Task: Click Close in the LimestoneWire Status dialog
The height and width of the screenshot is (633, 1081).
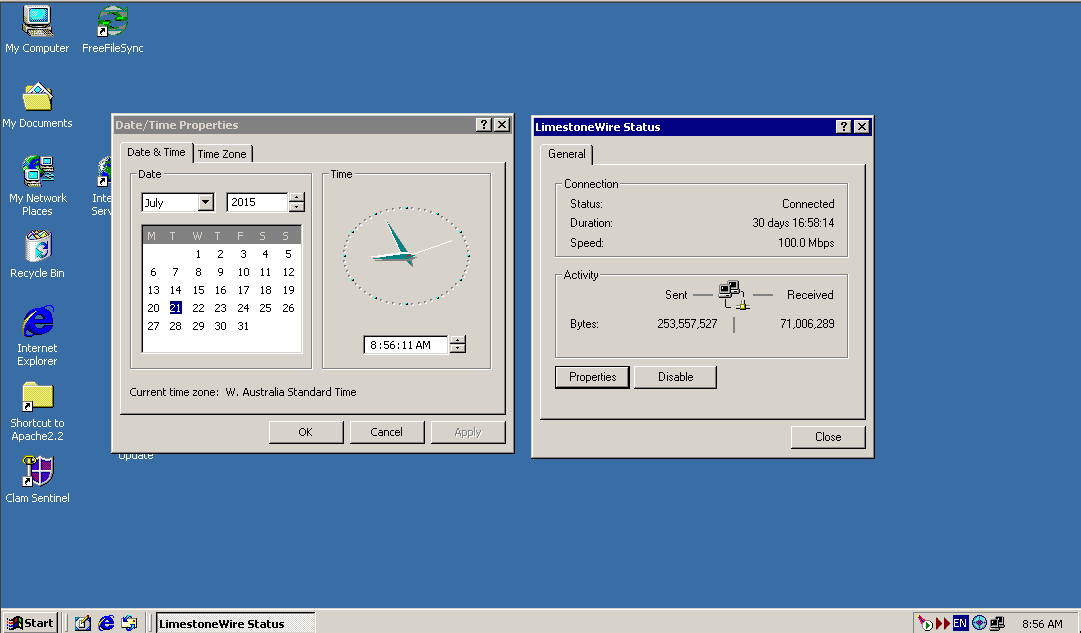Action: click(x=828, y=437)
